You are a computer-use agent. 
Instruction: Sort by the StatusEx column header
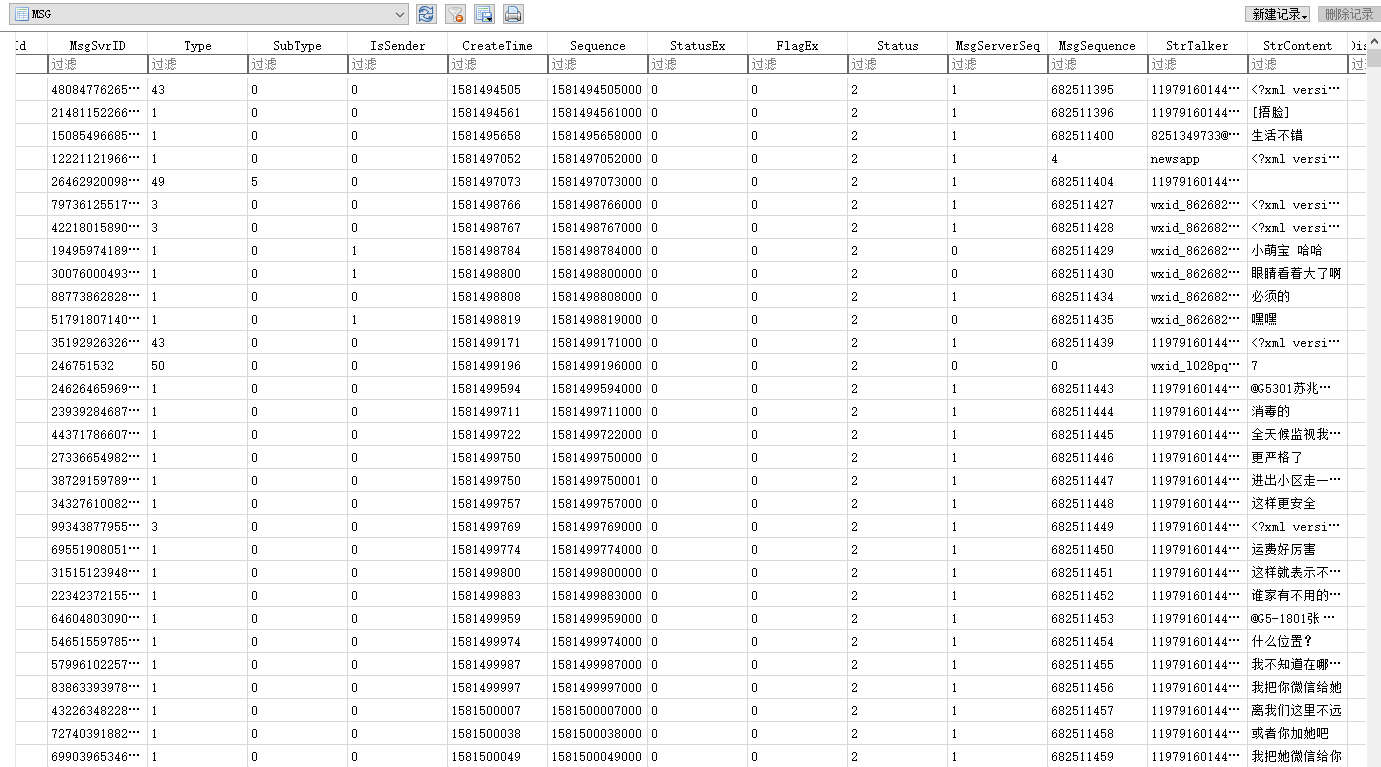(x=698, y=45)
